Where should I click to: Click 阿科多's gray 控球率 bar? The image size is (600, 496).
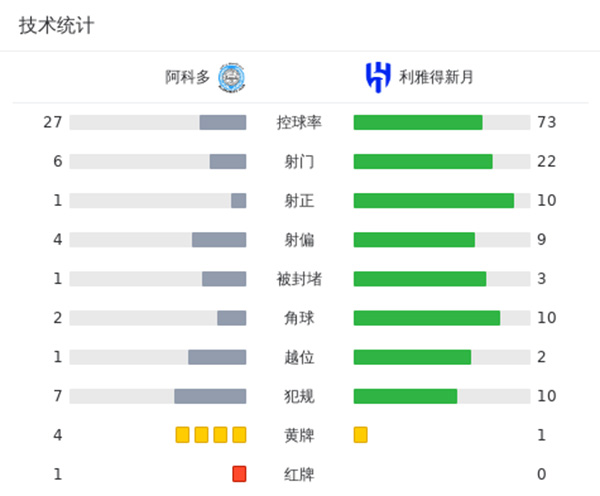(x=222, y=122)
